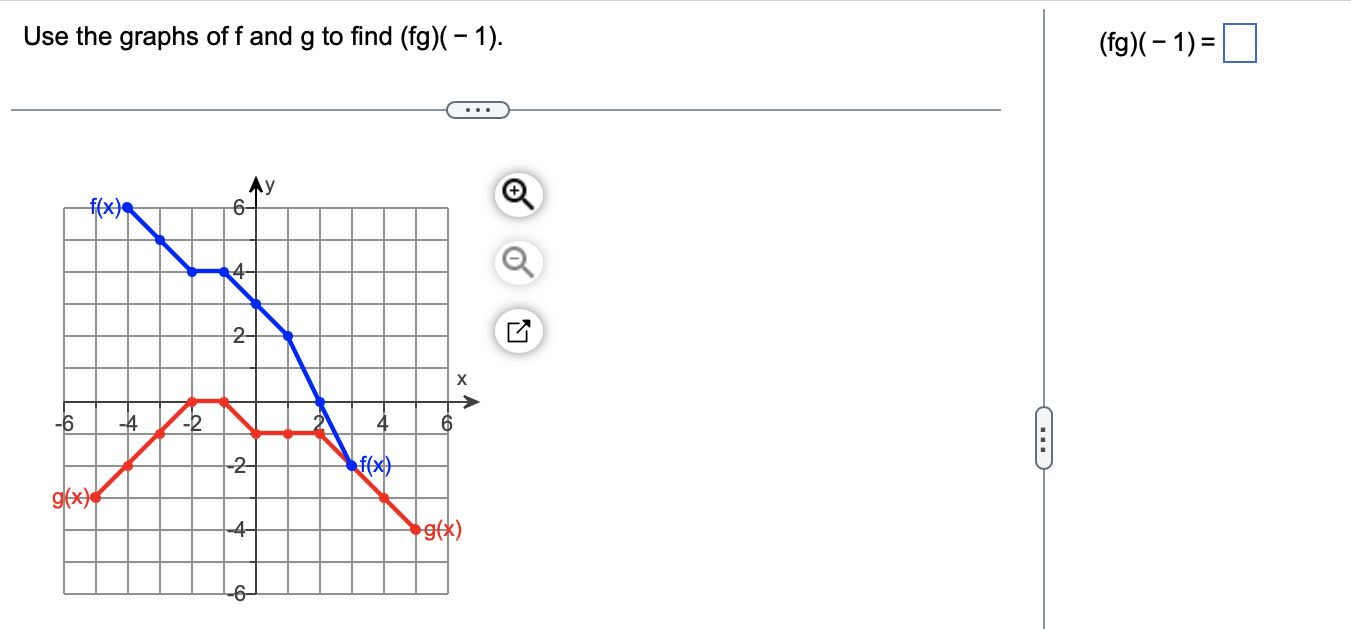Zoom out using the grayed magnifier icon

coord(518,262)
